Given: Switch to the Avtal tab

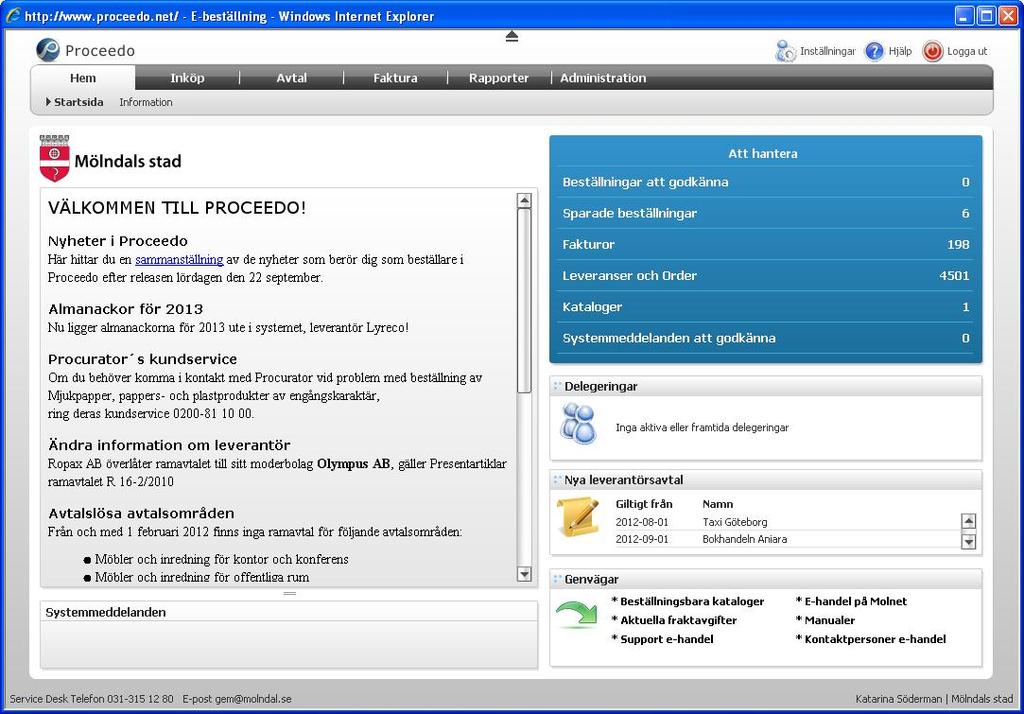Looking at the screenshot, I should tap(291, 78).
